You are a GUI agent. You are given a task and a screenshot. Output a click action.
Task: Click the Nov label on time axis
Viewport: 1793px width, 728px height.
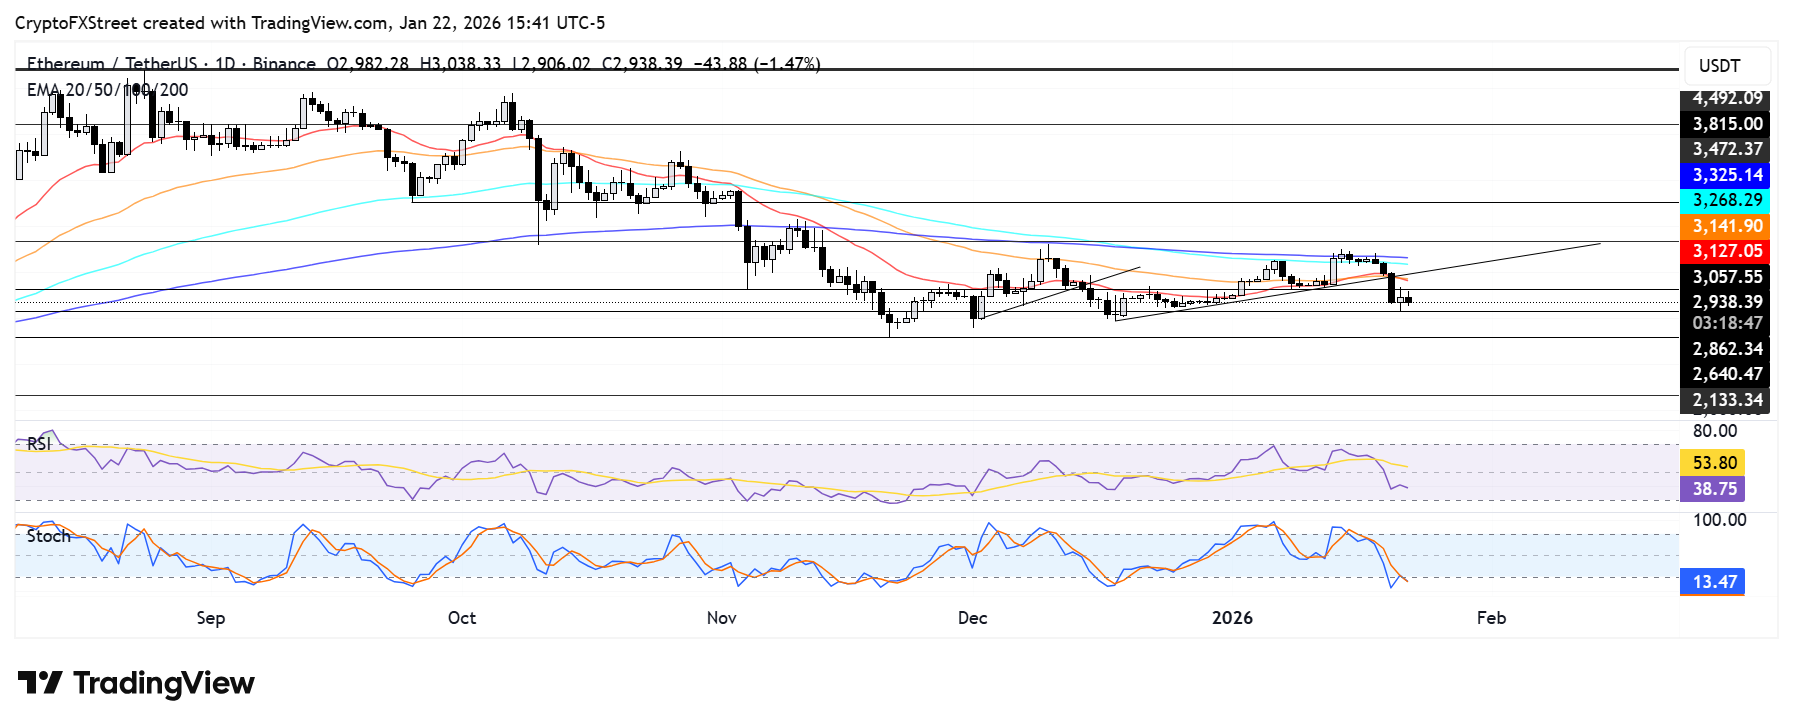tap(721, 618)
